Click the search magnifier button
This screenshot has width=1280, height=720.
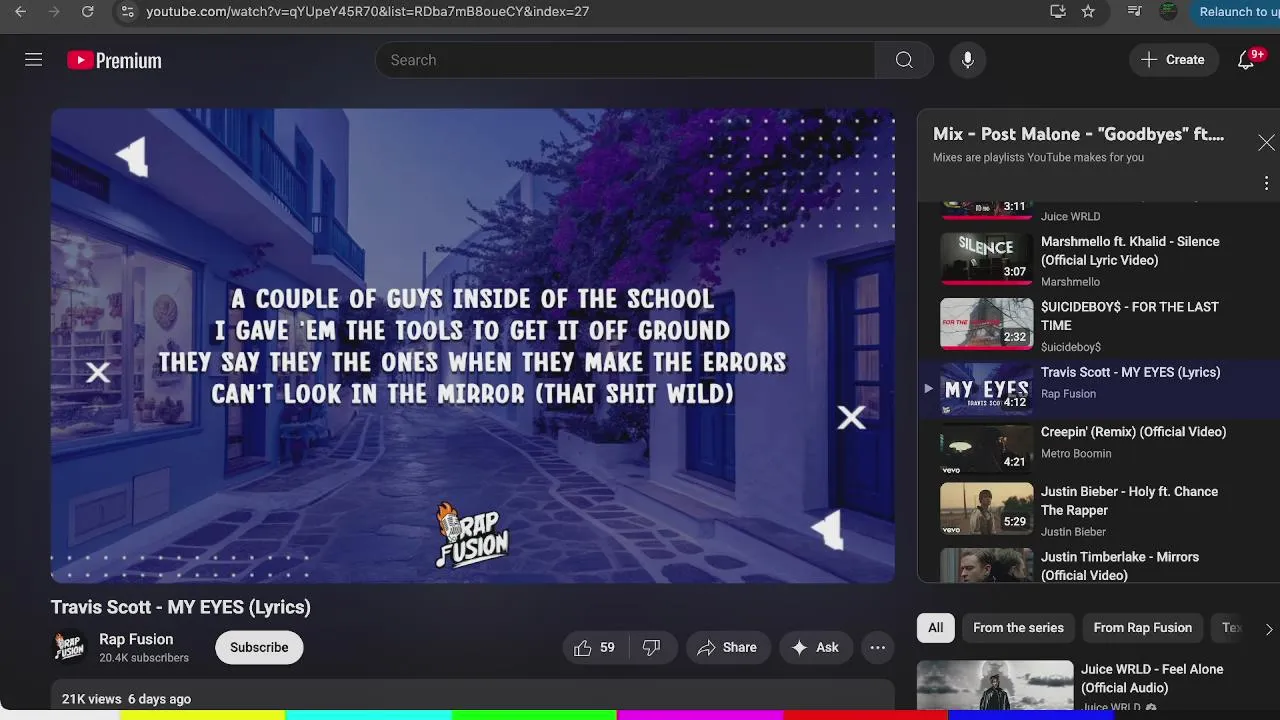pyautogui.click(x=904, y=60)
